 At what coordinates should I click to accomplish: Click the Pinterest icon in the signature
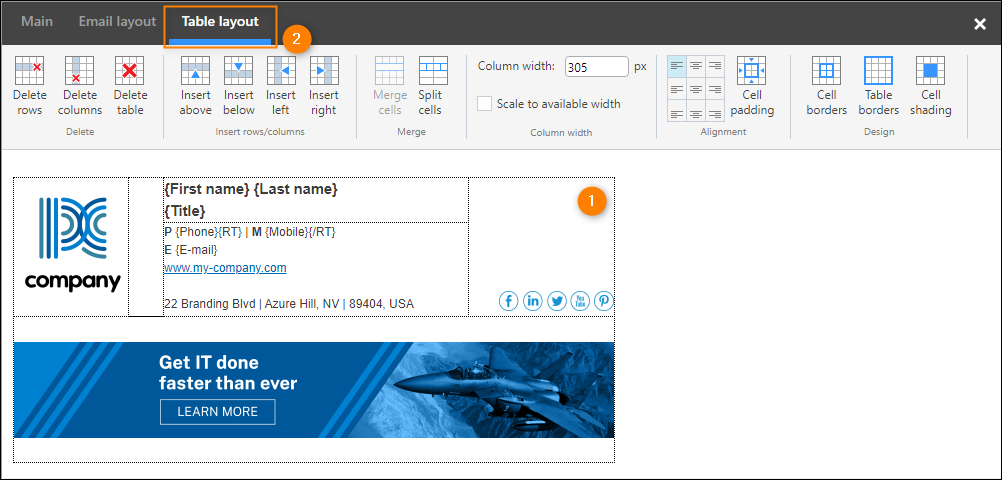pyautogui.click(x=604, y=301)
